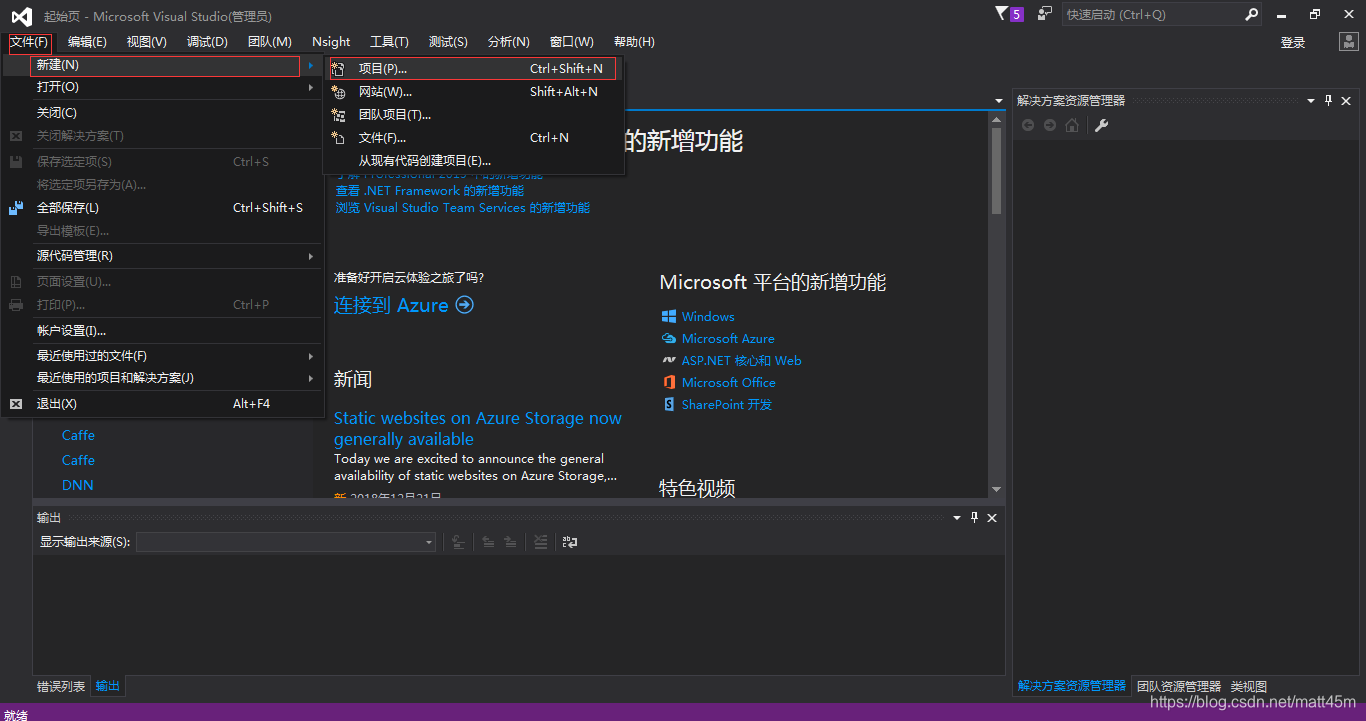
Task: Expand Recent Files (最近使用过的文件) submenu
Action: pyautogui.click(x=164, y=356)
